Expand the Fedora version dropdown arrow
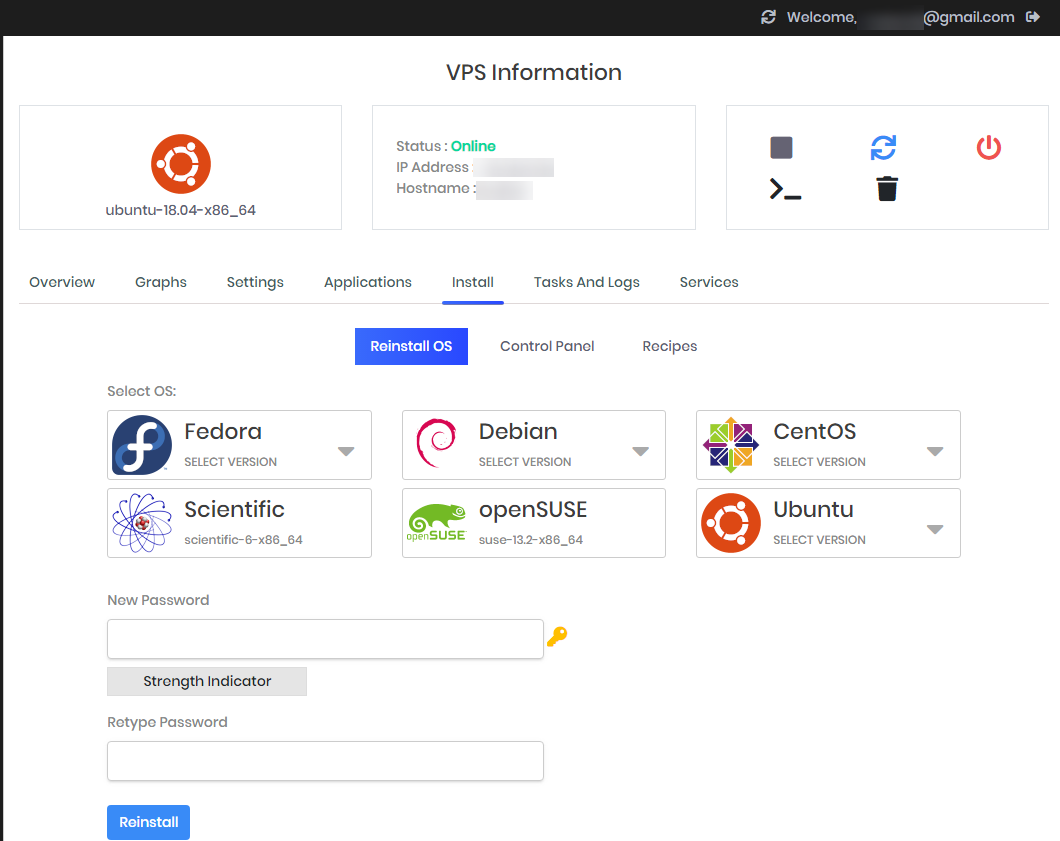Image resolution: width=1060 pixels, height=841 pixels. coord(346,452)
